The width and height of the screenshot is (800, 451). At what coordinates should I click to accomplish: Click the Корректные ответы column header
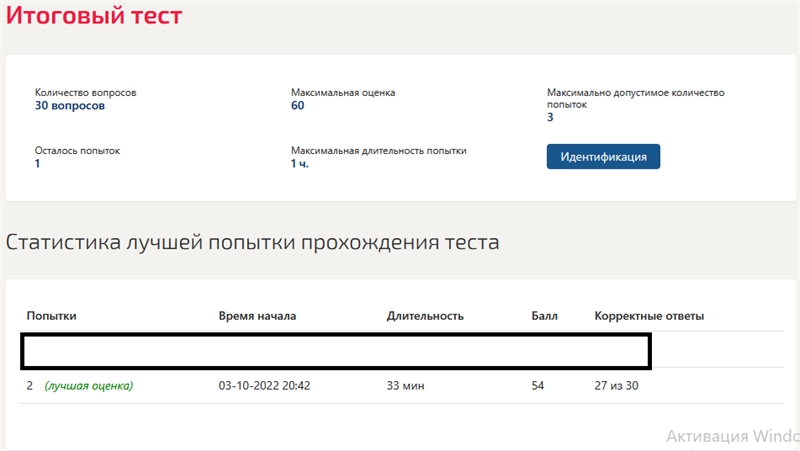coord(649,316)
